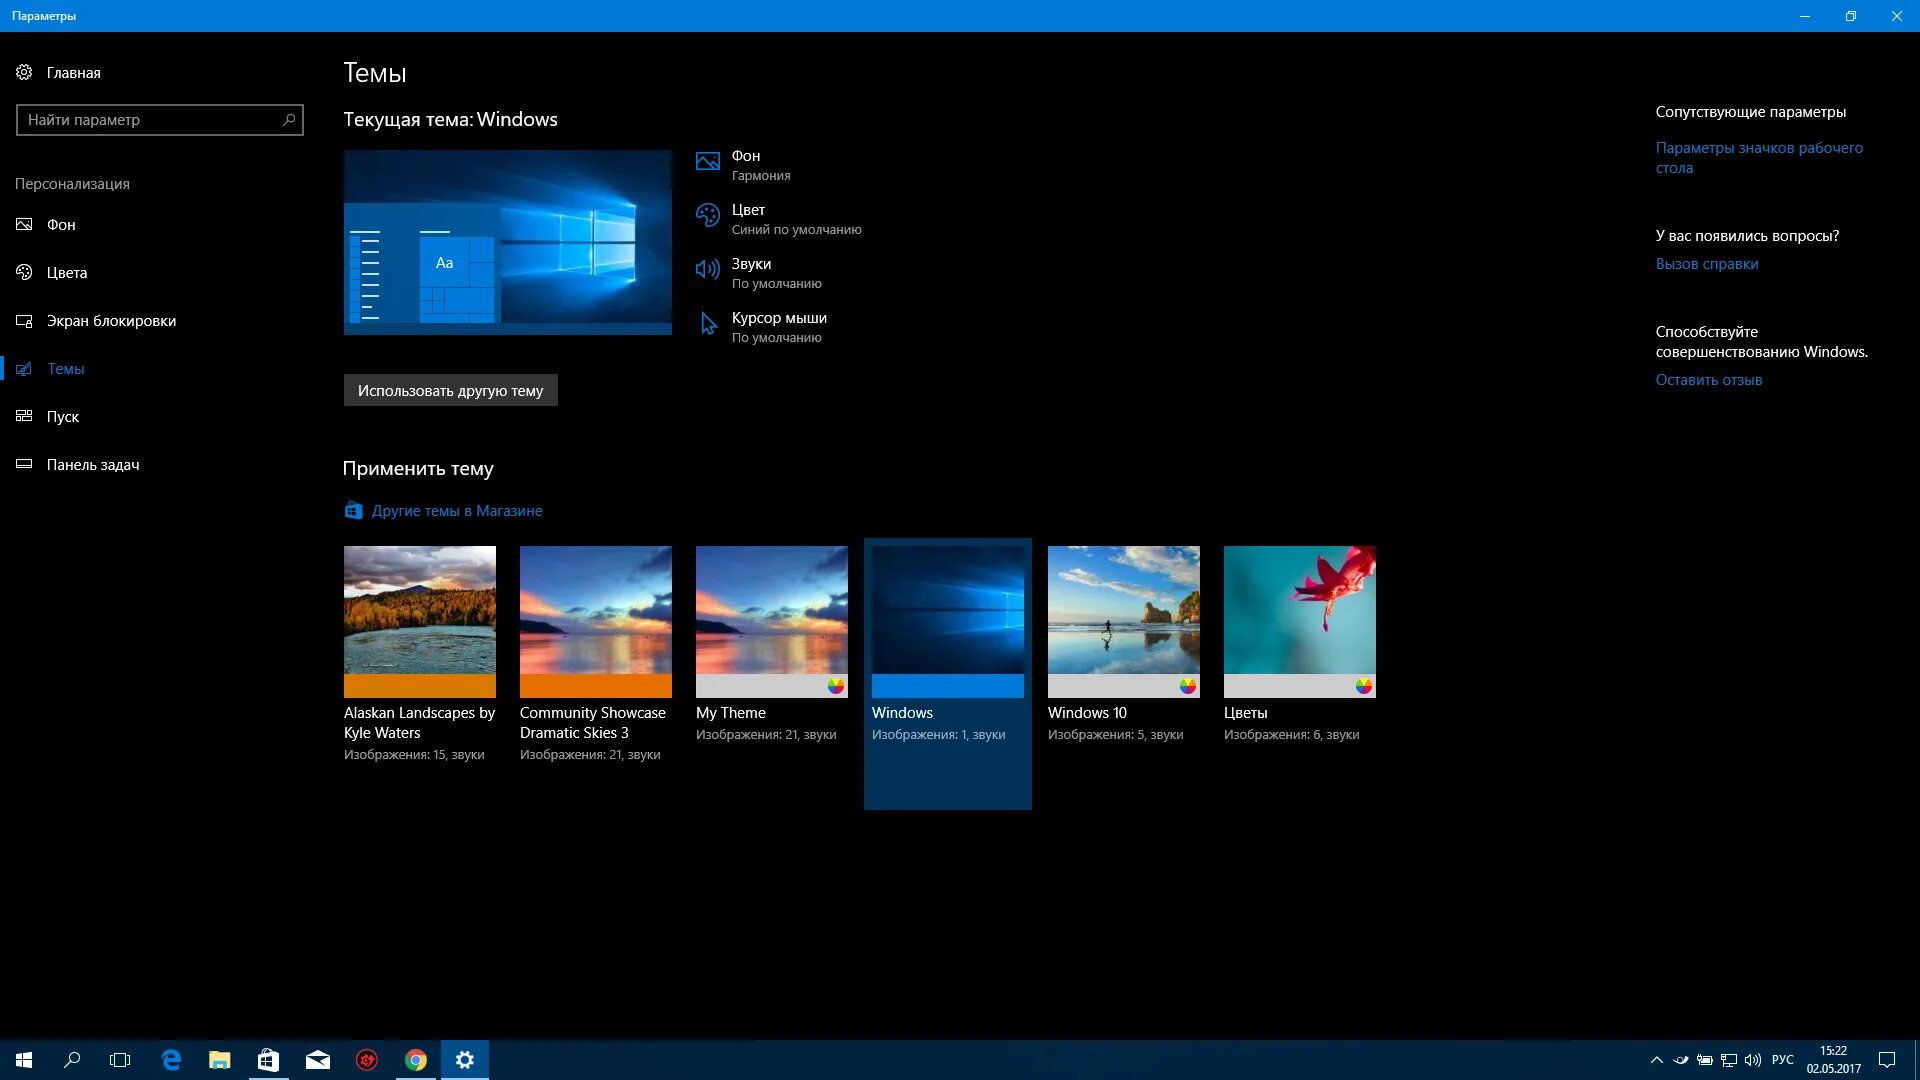Open the Leave feedback (Оставить отзыв) link
The width and height of the screenshot is (1920, 1080).
pos(1708,380)
